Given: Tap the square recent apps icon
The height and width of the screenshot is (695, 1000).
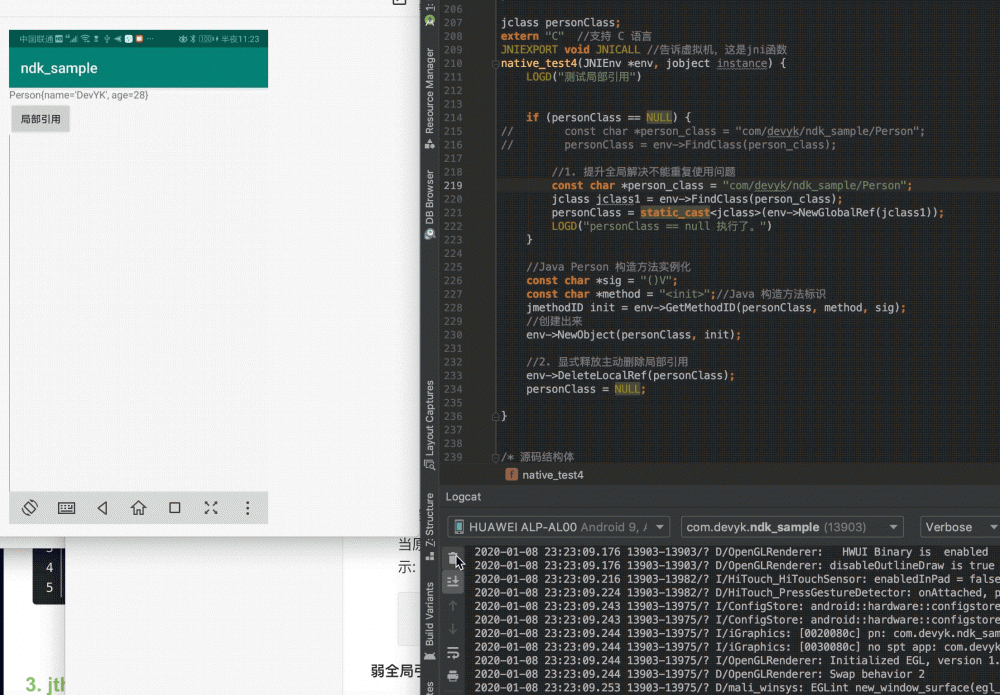Looking at the screenshot, I should tap(175, 508).
